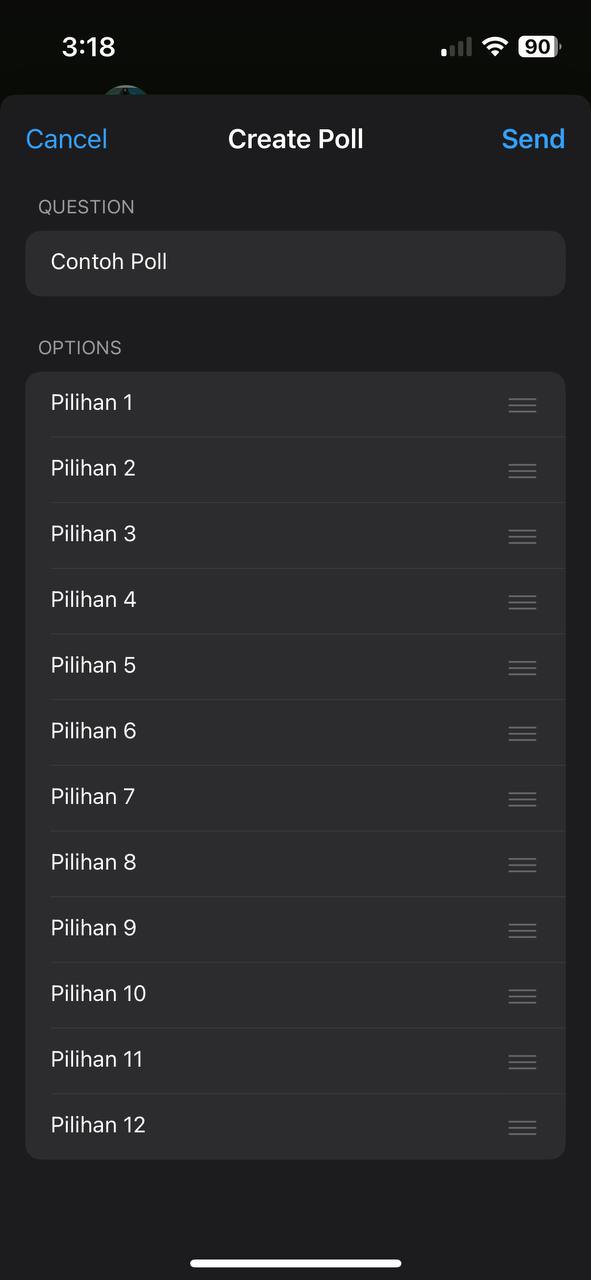Viewport: 591px width, 1280px height.
Task: Cancel the poll creation
Action: point(66,139)
